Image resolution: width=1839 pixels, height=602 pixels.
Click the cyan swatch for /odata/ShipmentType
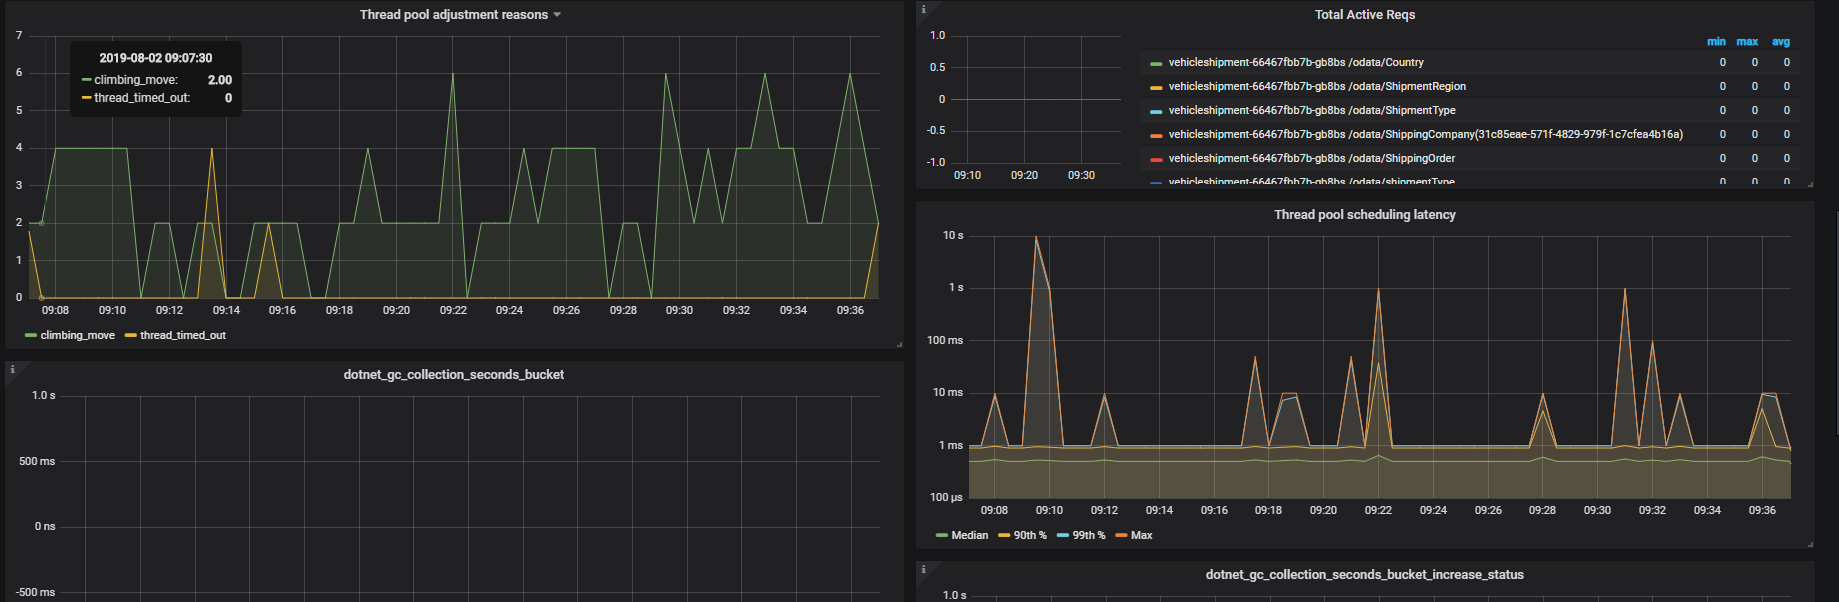click(x=1156, y=111)
